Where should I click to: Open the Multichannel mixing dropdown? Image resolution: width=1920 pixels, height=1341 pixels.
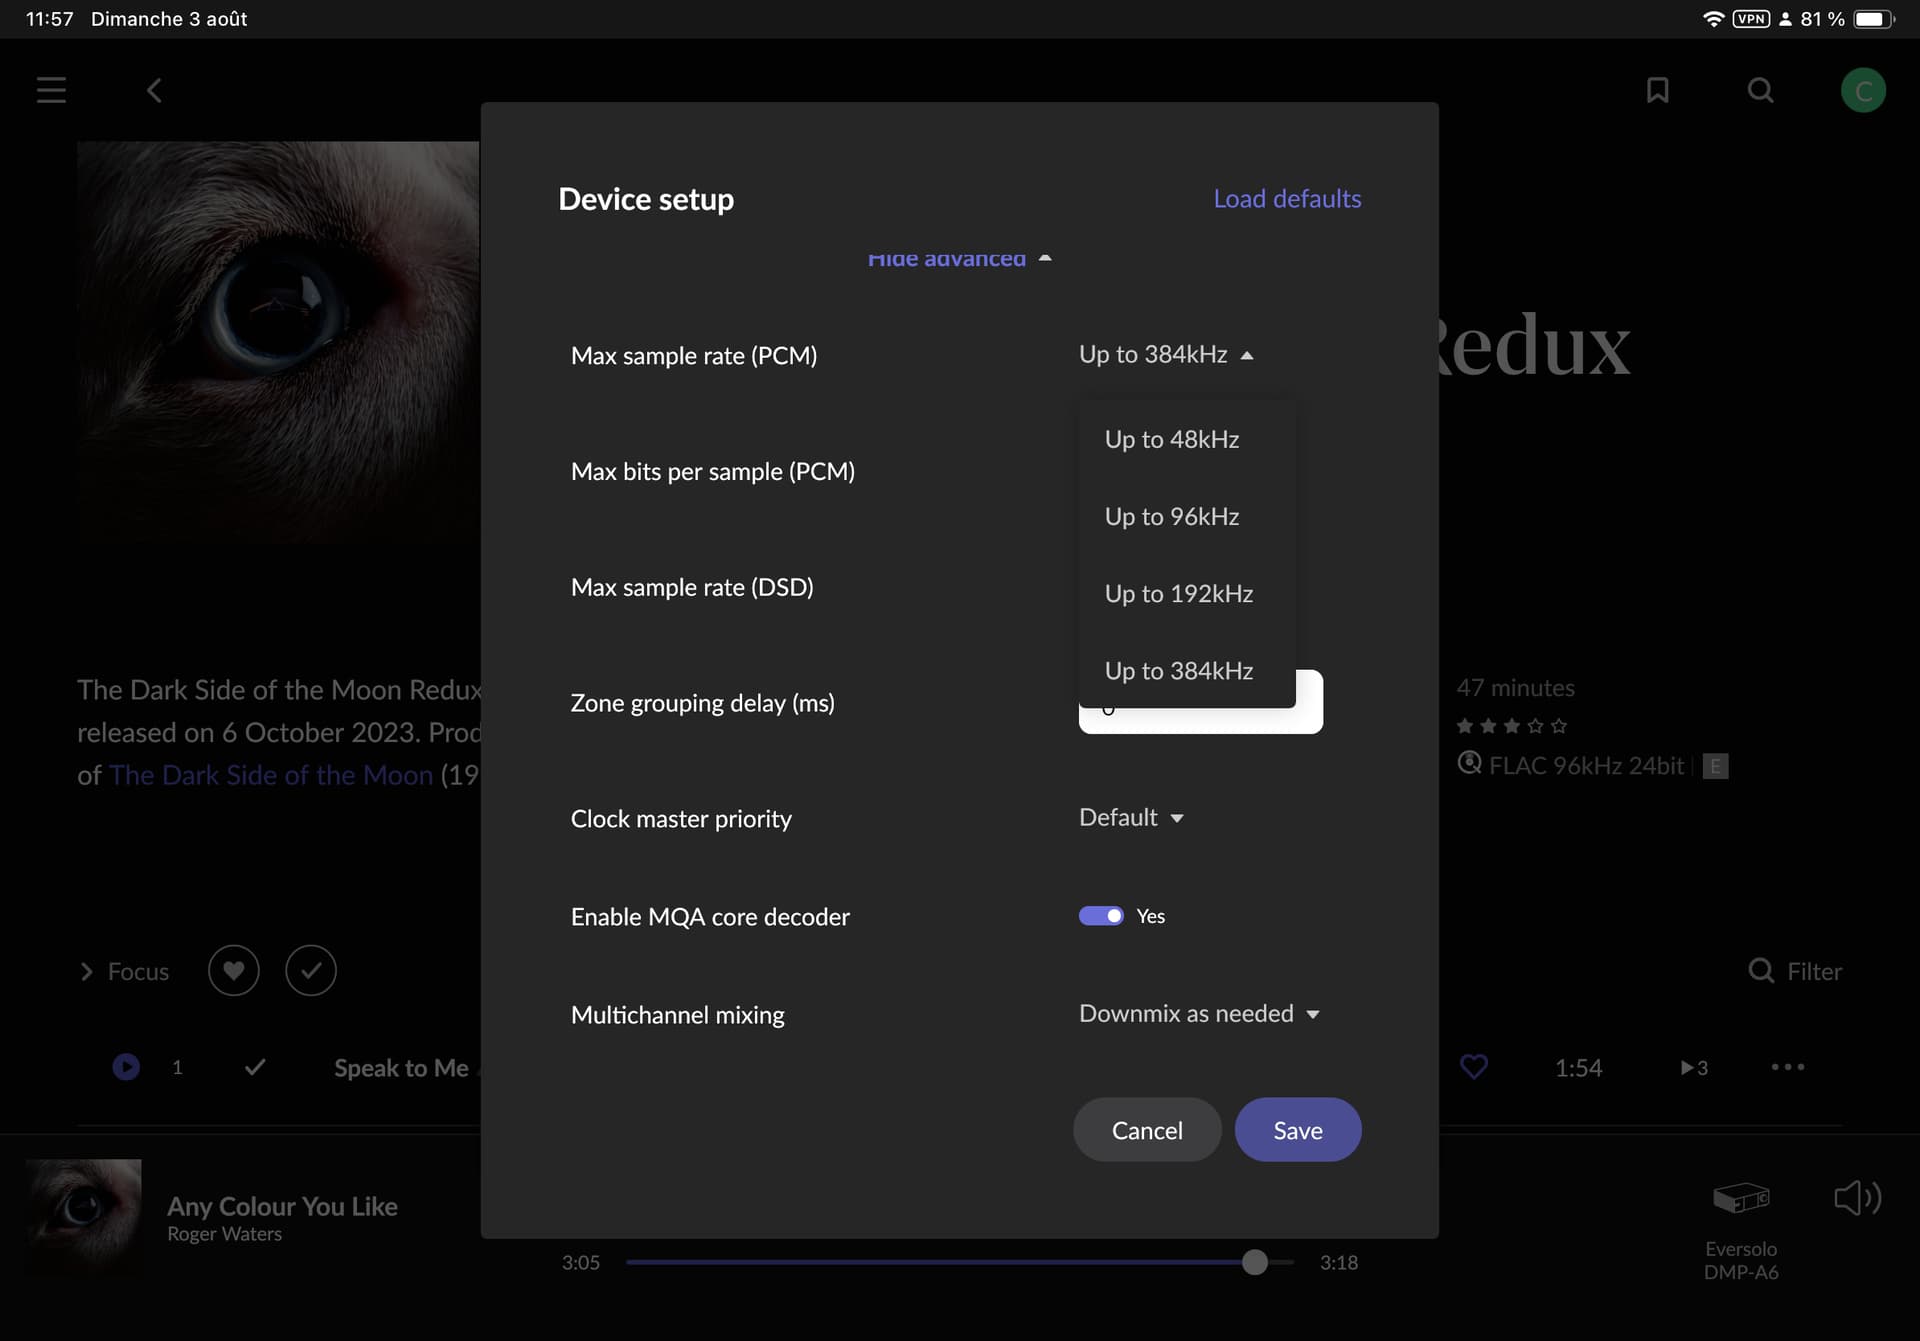pos(1199,1014)
